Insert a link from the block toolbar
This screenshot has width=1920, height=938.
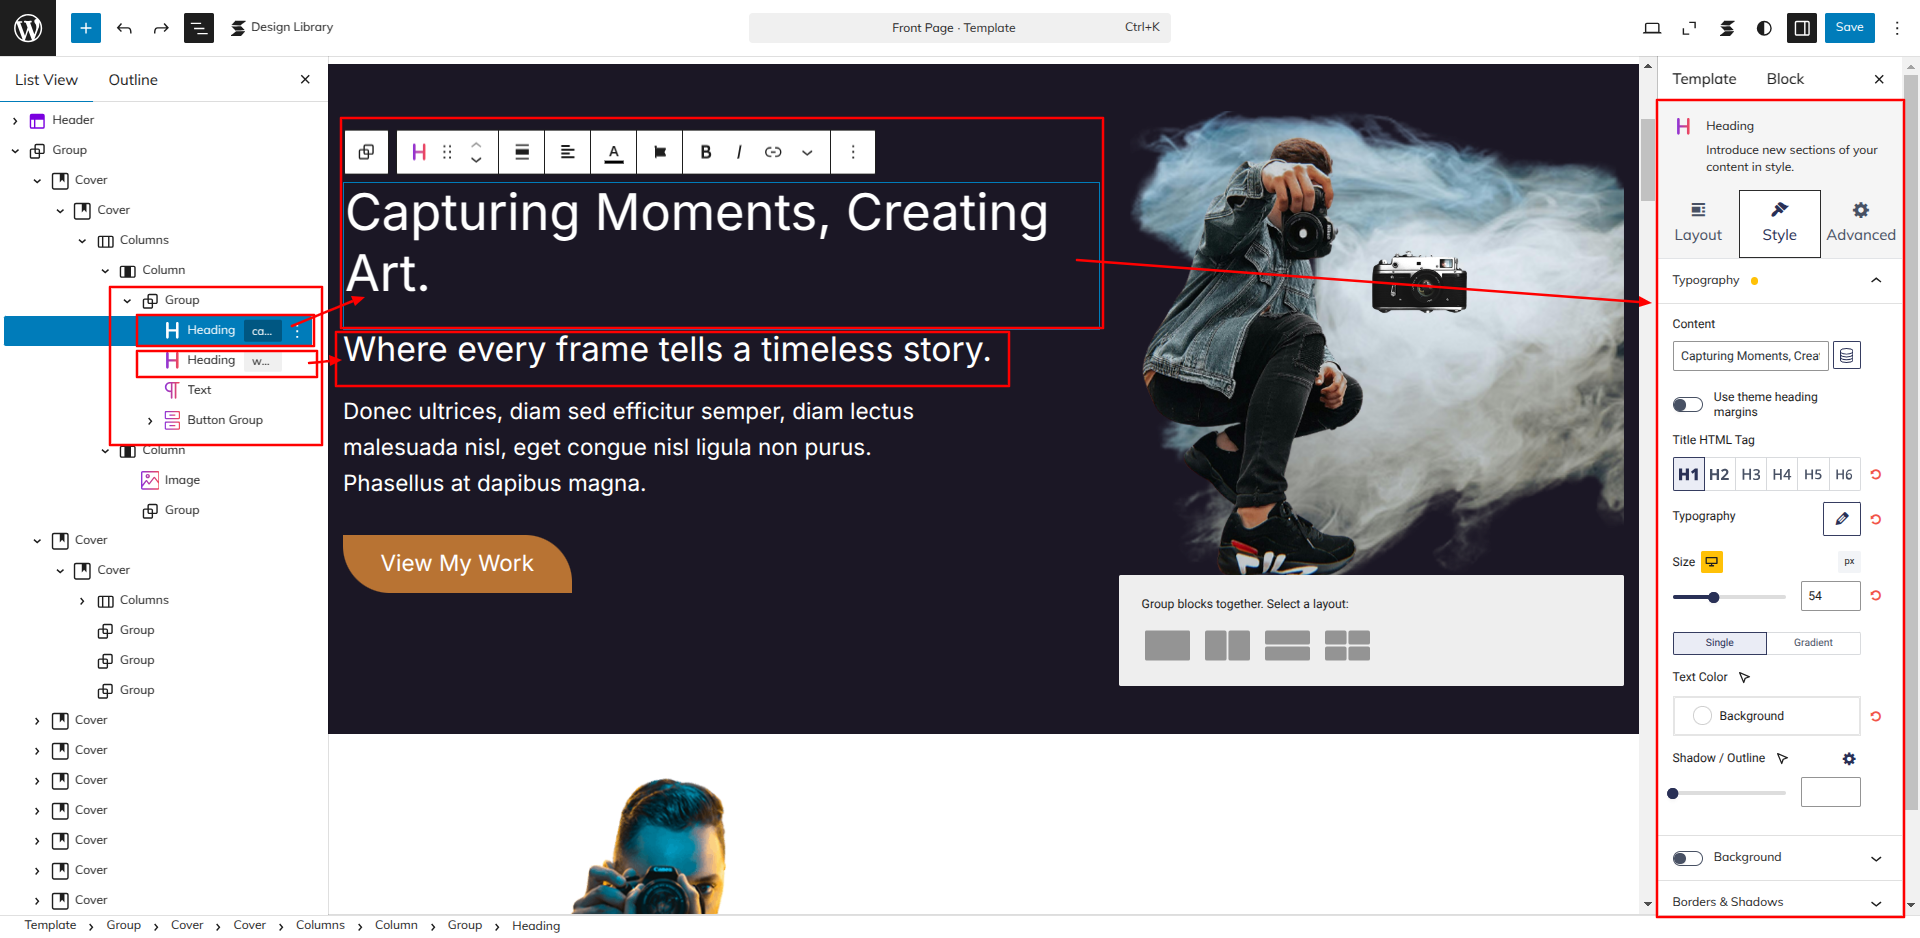point(773,152)
